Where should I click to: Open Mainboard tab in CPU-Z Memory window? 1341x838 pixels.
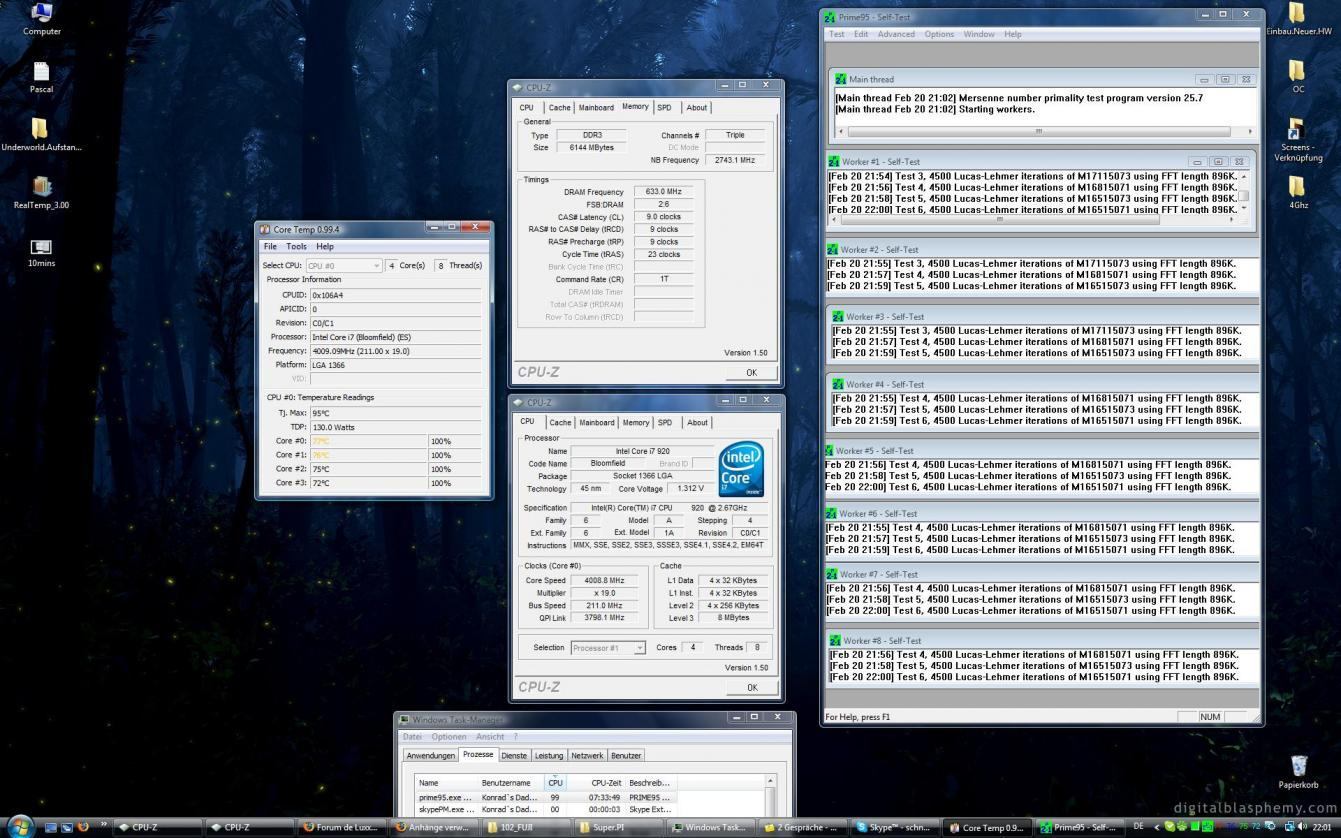click(x=596, y=108)
